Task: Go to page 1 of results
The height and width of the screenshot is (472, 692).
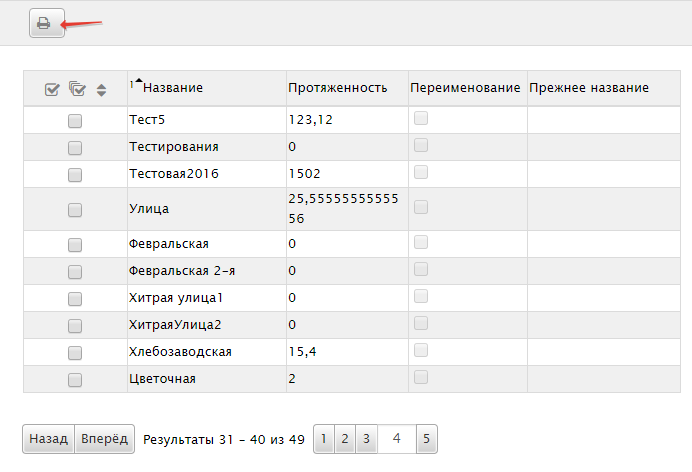Action: tap(324, 439)
